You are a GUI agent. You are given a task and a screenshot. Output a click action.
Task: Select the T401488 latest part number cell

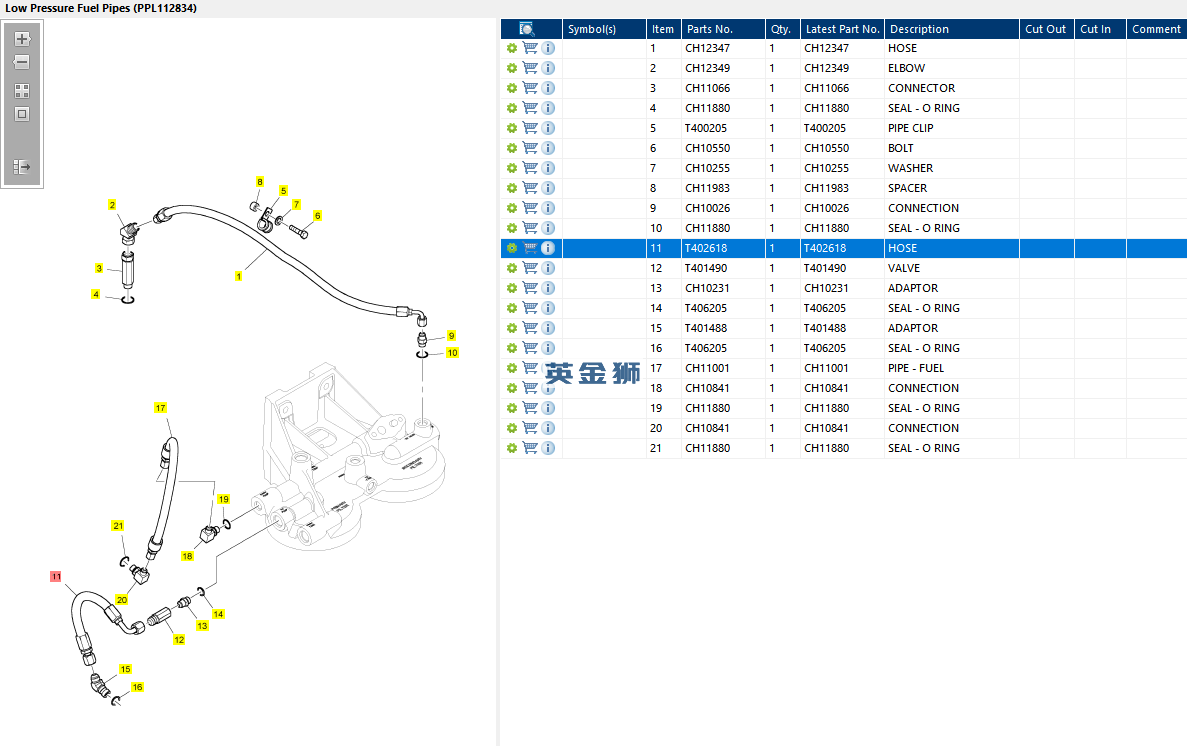(842, 328)
